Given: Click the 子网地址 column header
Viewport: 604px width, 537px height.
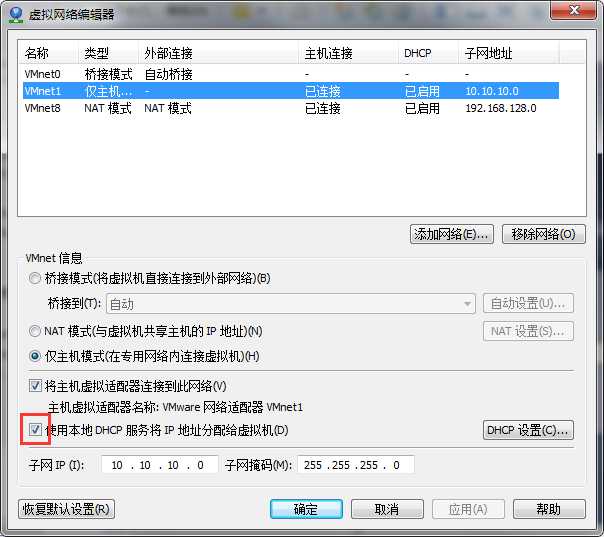Looking at the screenshot, I should pos(508,53).
